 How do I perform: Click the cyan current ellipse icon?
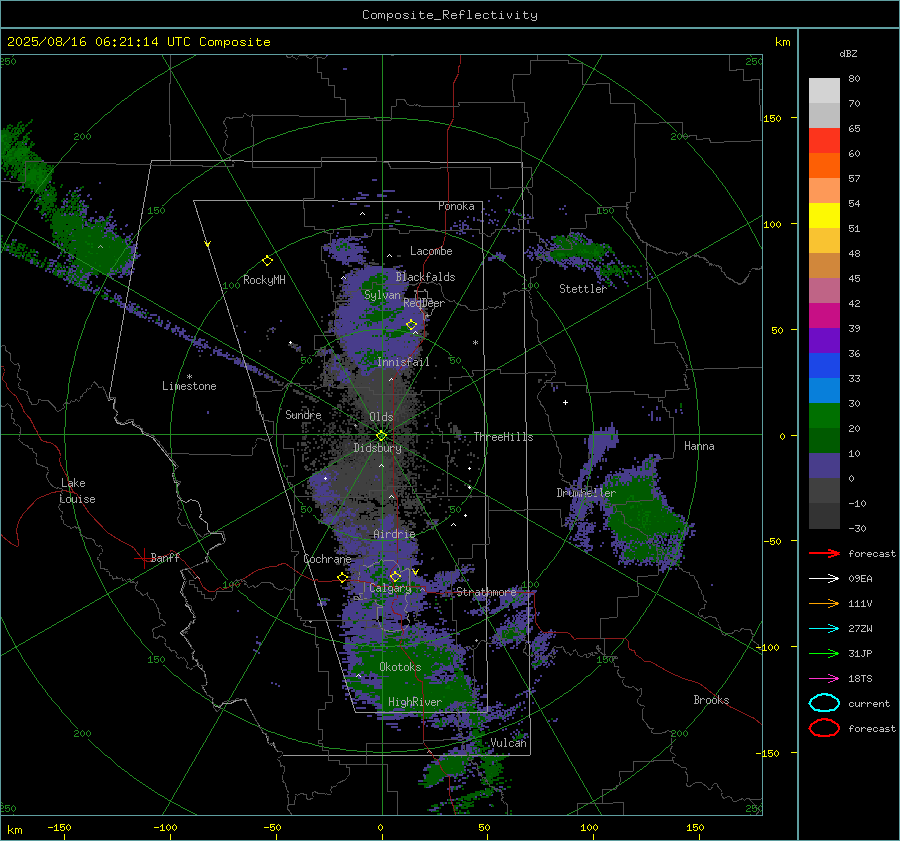(824, 703)
